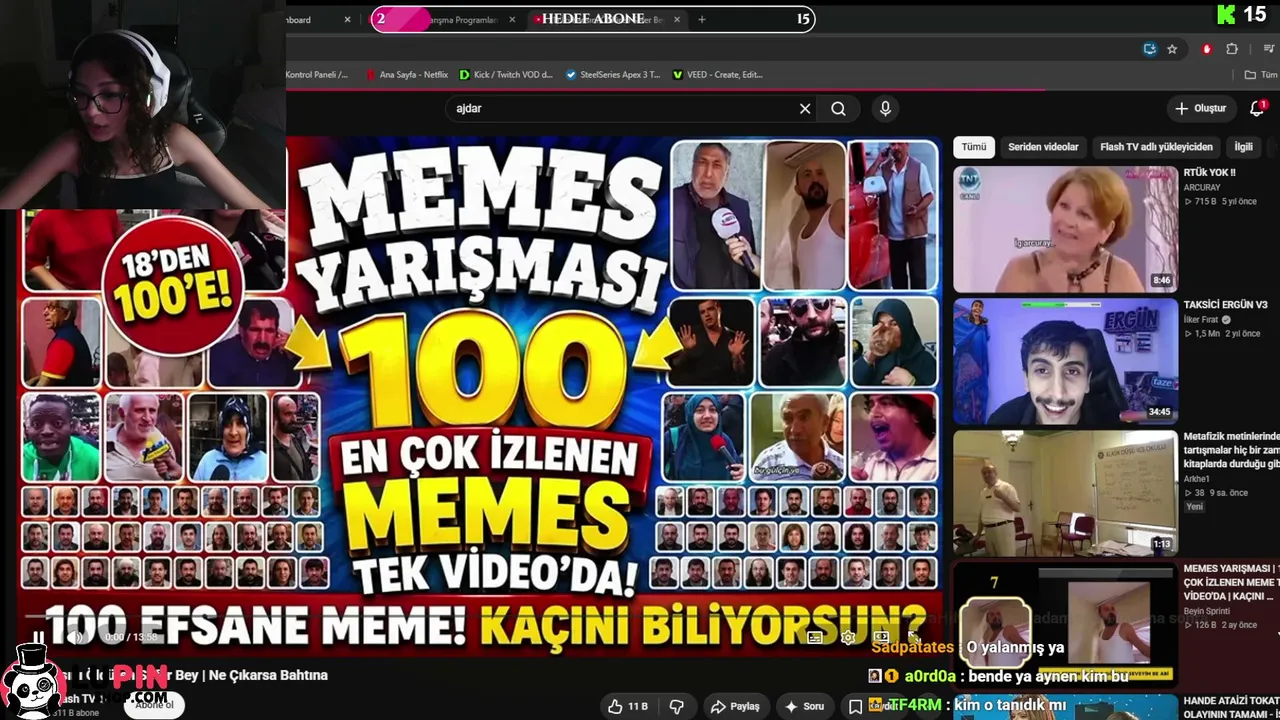
Task: Open the ARCURAY channel name
Action: [x=1202, y=187]
